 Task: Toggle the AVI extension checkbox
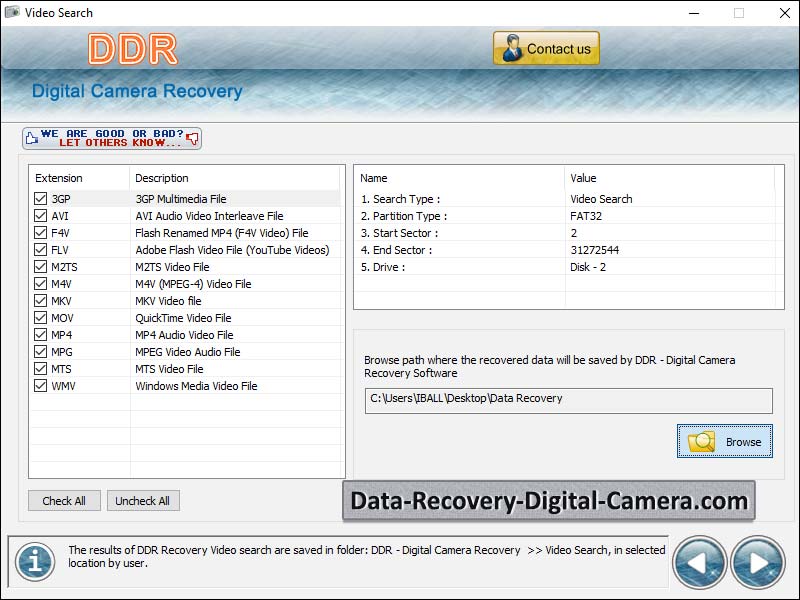point(40,216)
